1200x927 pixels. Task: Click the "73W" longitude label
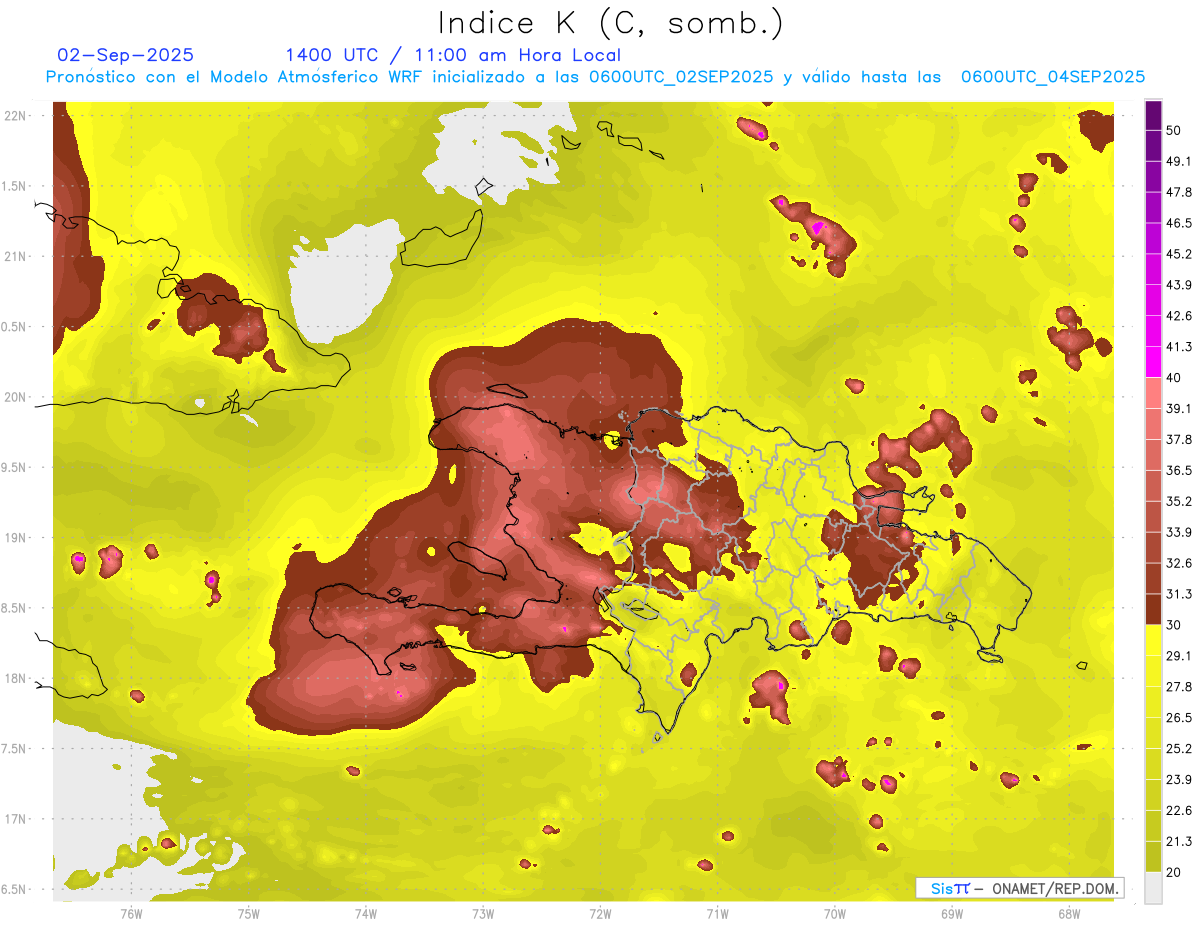[x=483, y=914]
